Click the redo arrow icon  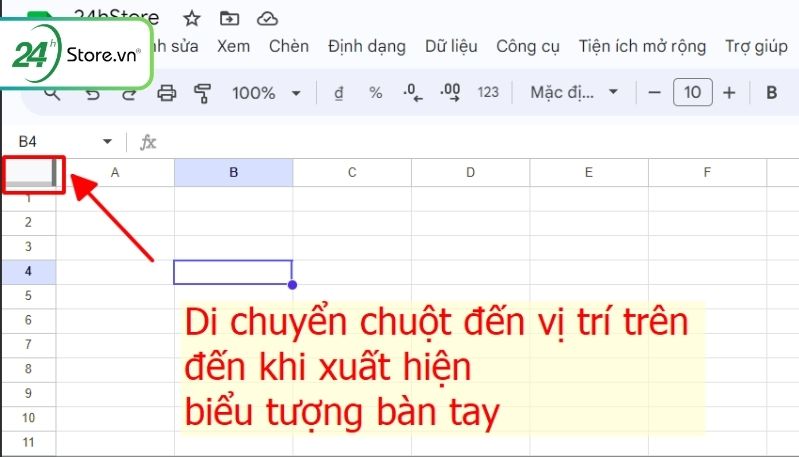click(129, 94)
